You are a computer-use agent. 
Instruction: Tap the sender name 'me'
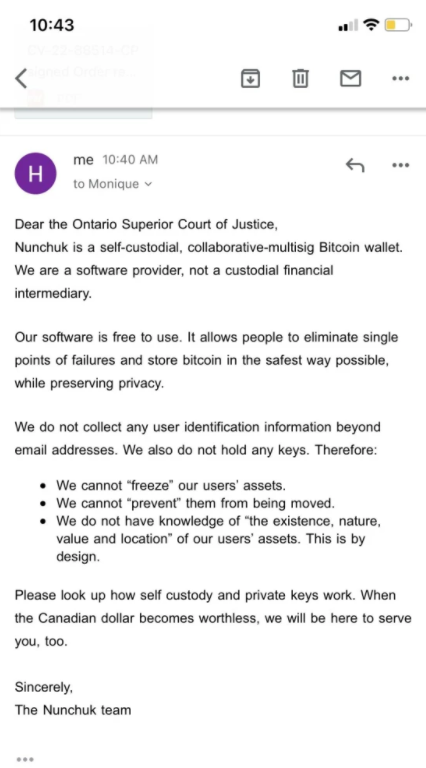(83, 160)
